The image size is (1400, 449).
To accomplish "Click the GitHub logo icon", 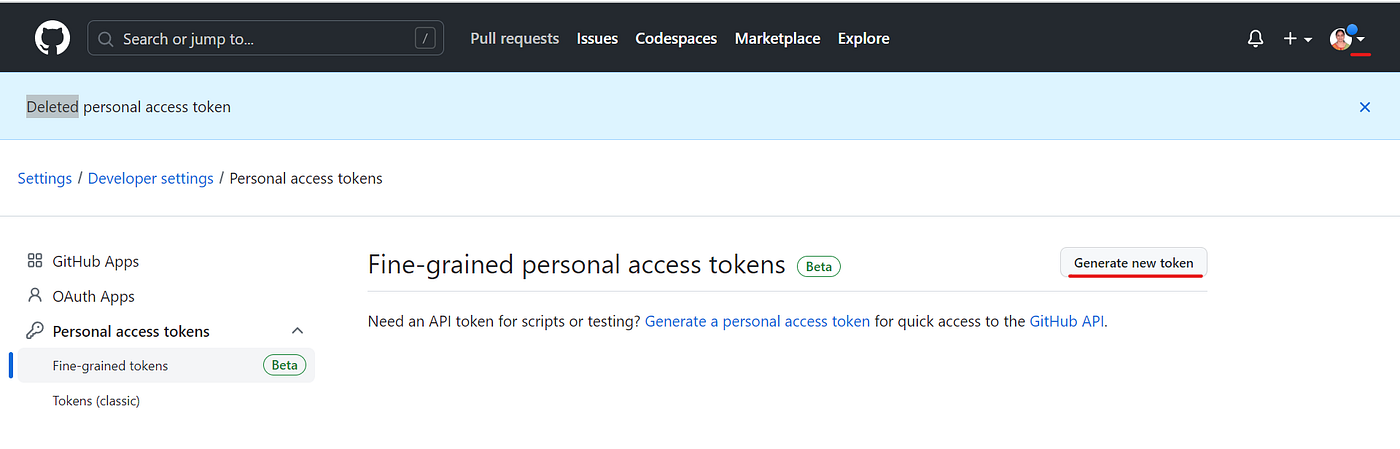I will point(53,39).
